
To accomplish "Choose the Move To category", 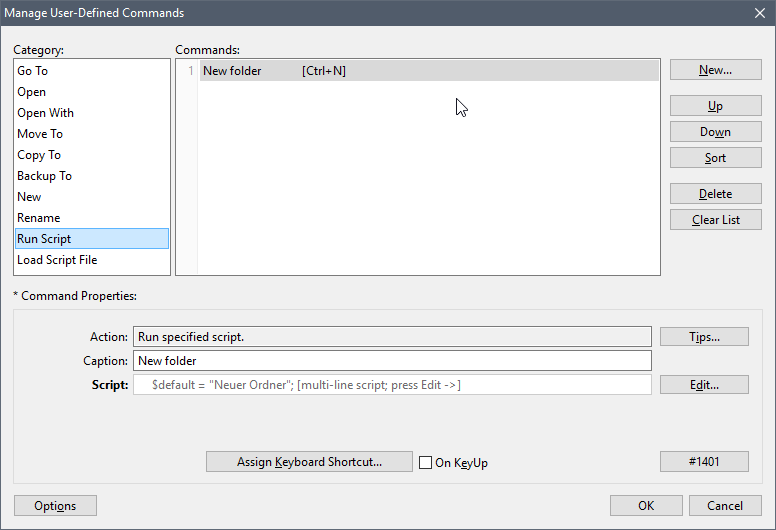I will click(x=40, y=134).
